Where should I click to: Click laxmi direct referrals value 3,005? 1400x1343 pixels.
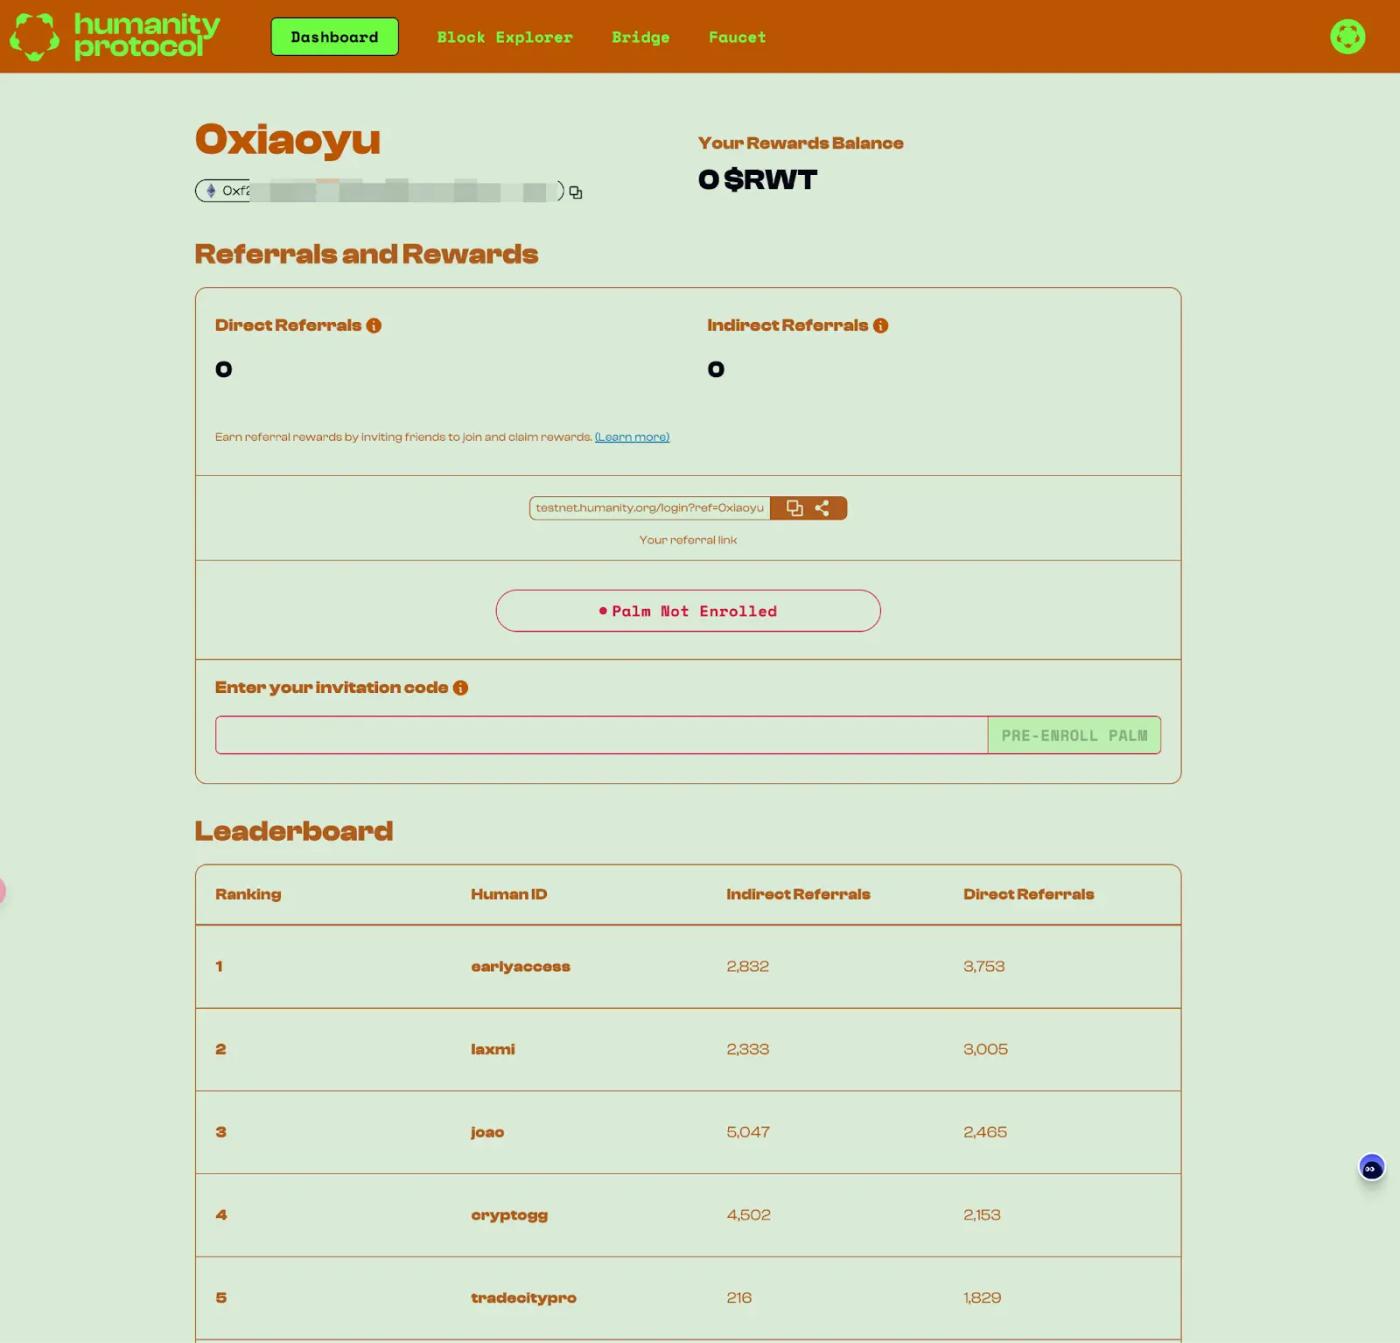click(x=986, y=1049)
